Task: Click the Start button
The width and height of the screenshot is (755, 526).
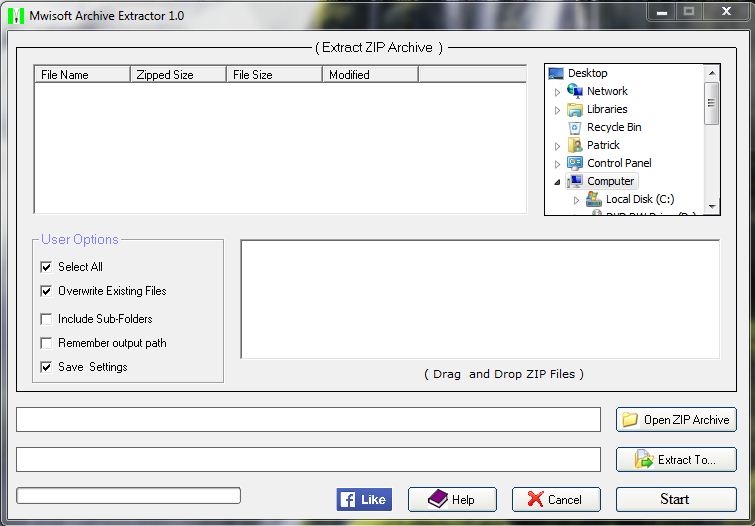Action: click(x=675, y=499)
